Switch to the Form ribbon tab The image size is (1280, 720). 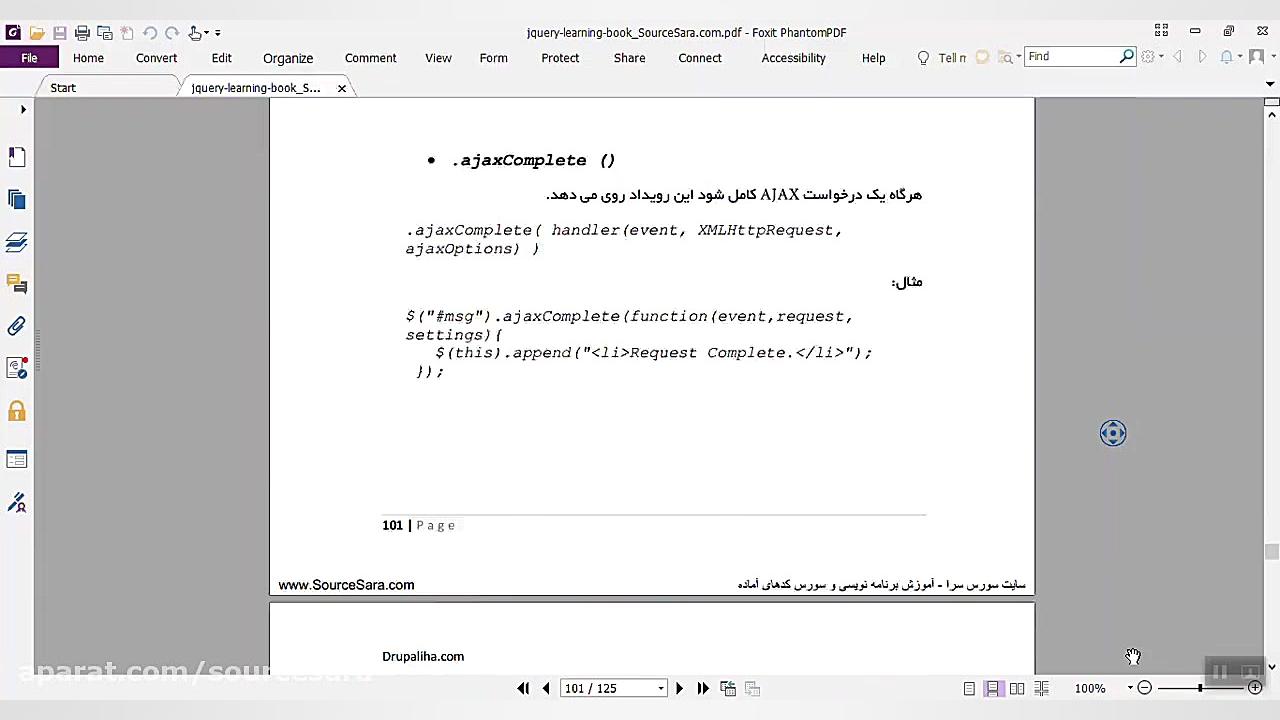coord(494,58)
